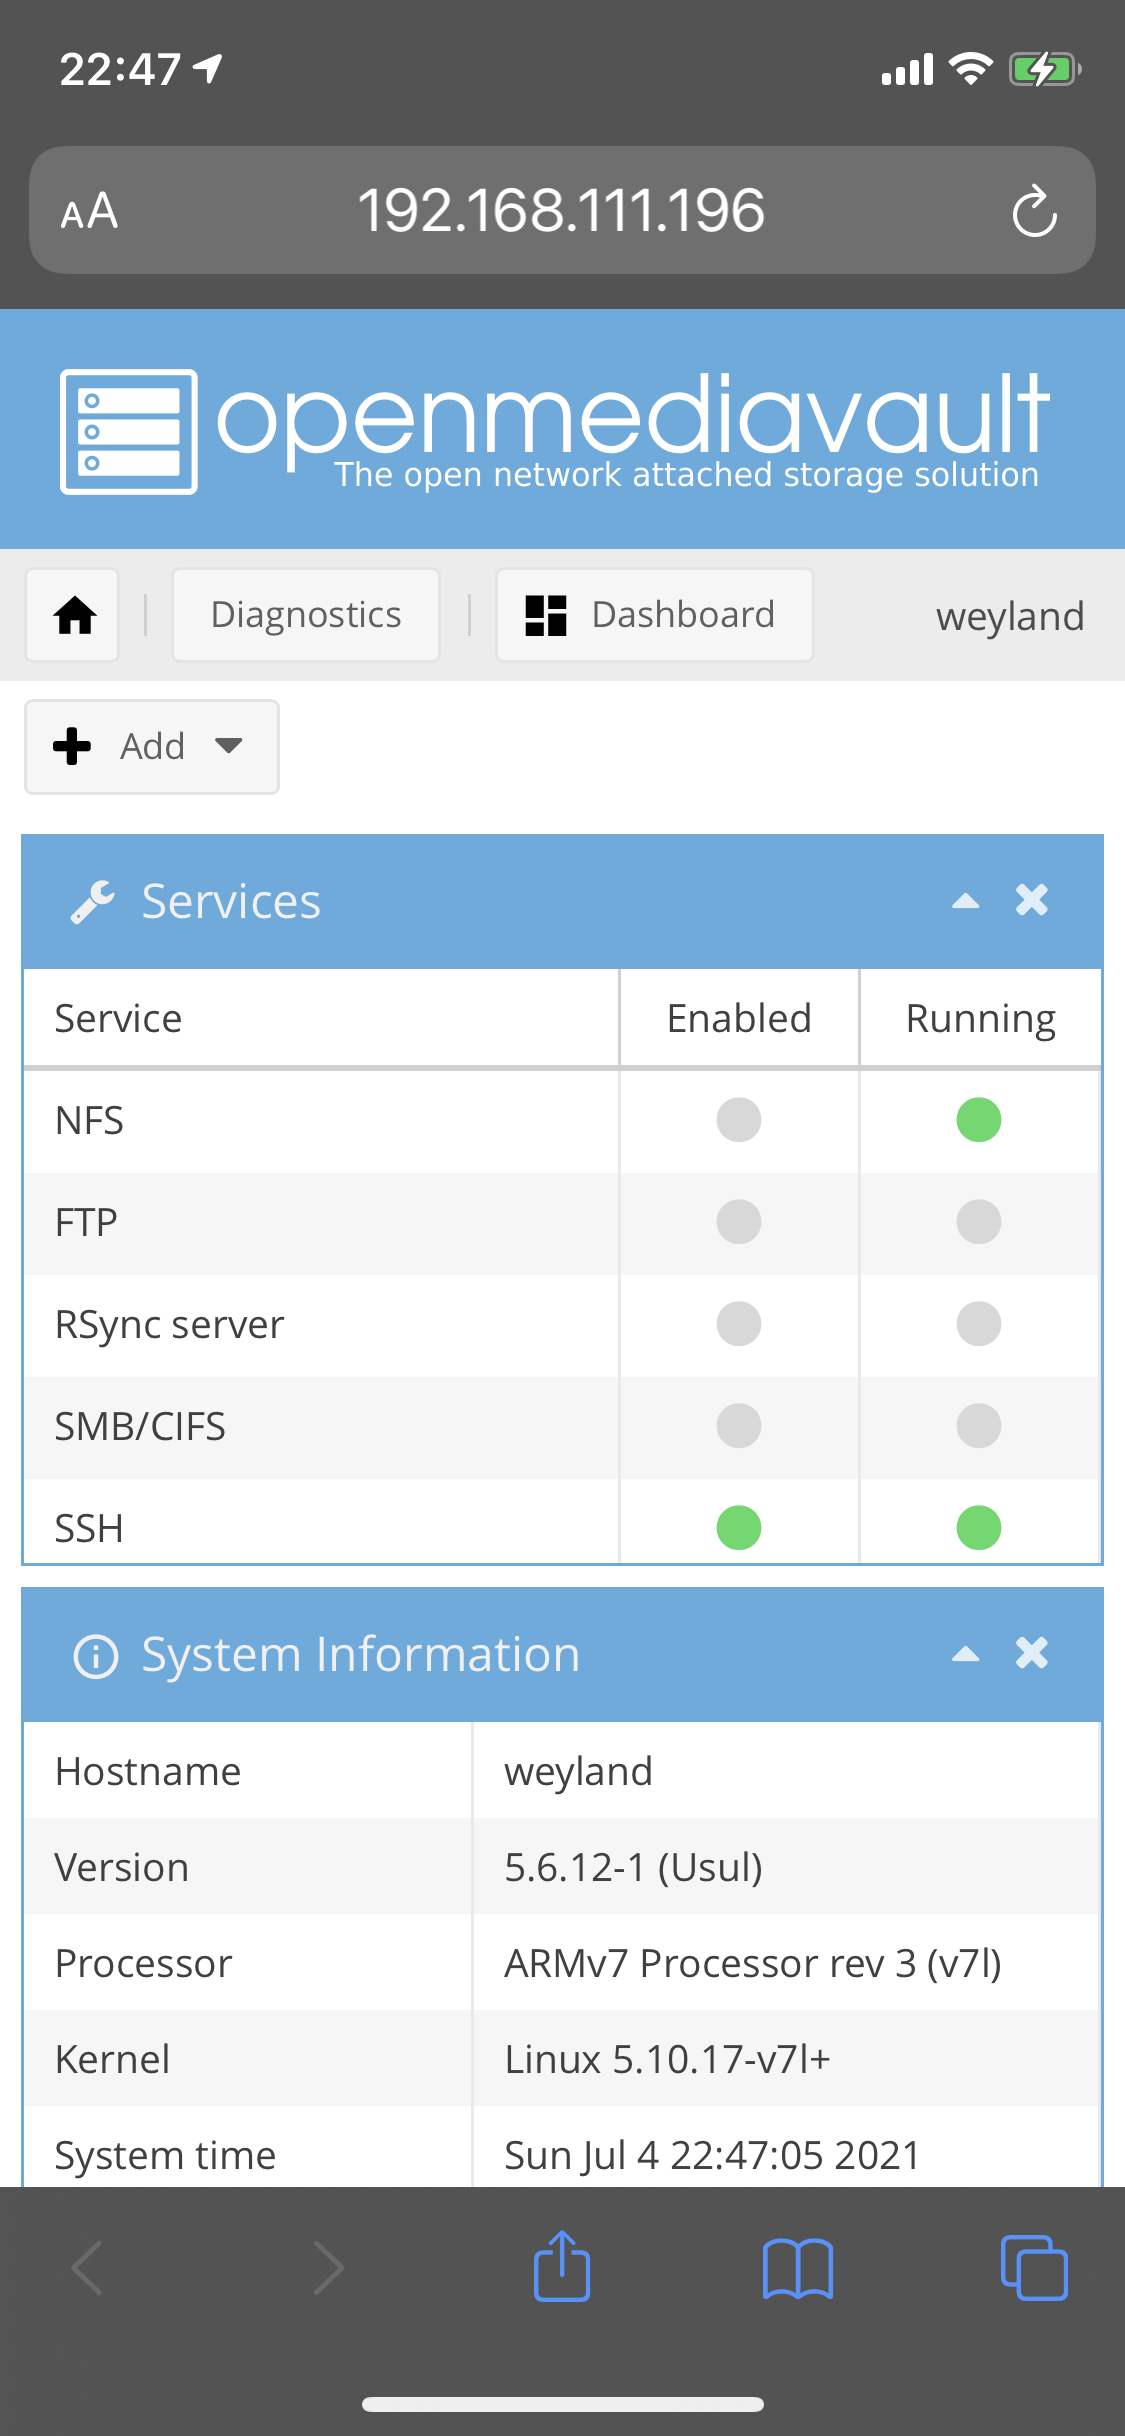Click the openmediavault logo icon
The image size is (1125, 2436).
pyautogui.click(x=128, y=431)
